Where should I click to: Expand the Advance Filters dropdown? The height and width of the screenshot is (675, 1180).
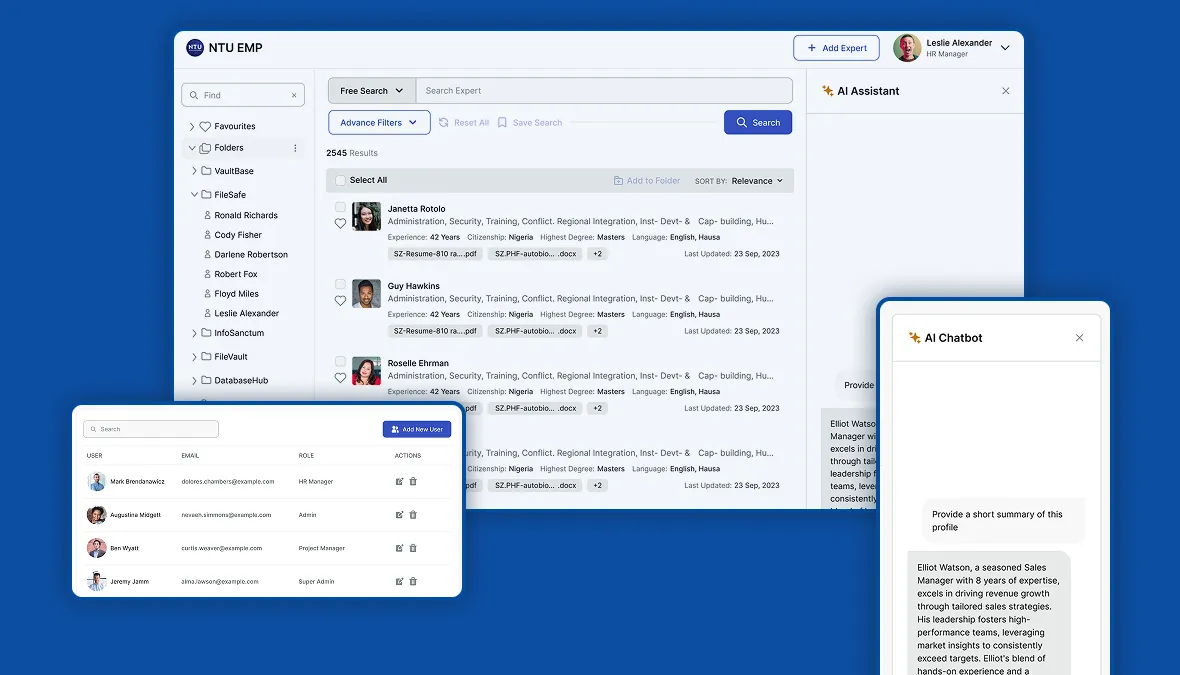(379, 123)
